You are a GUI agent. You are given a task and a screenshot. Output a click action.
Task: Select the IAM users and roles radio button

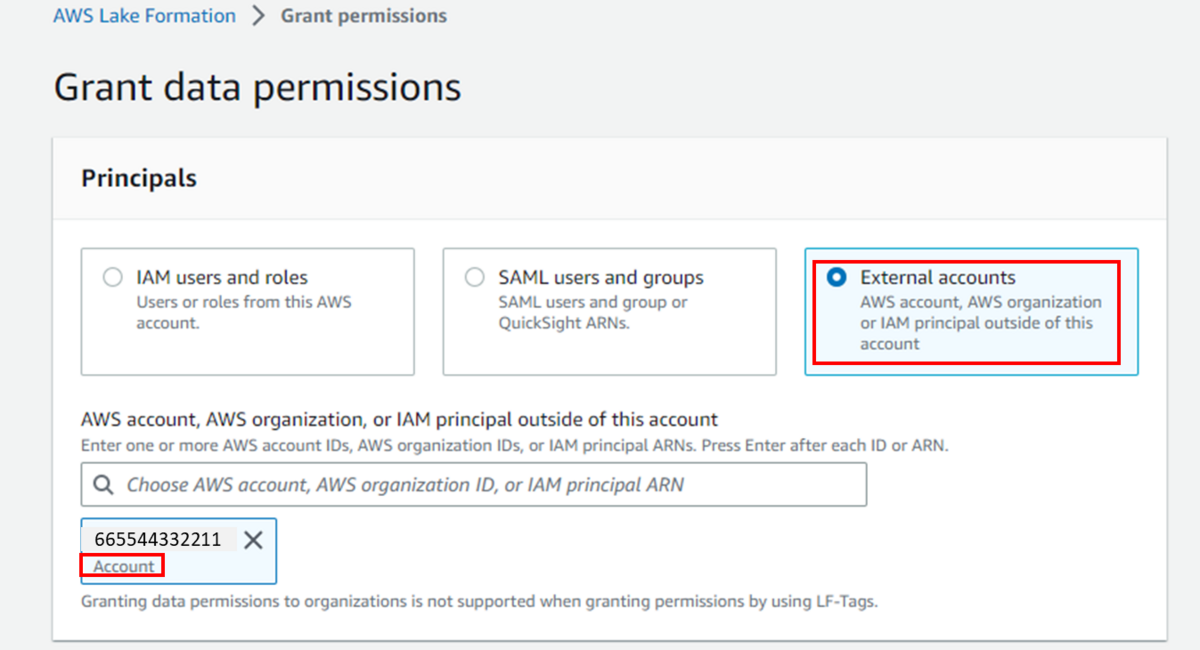click(x=113, y=278)
